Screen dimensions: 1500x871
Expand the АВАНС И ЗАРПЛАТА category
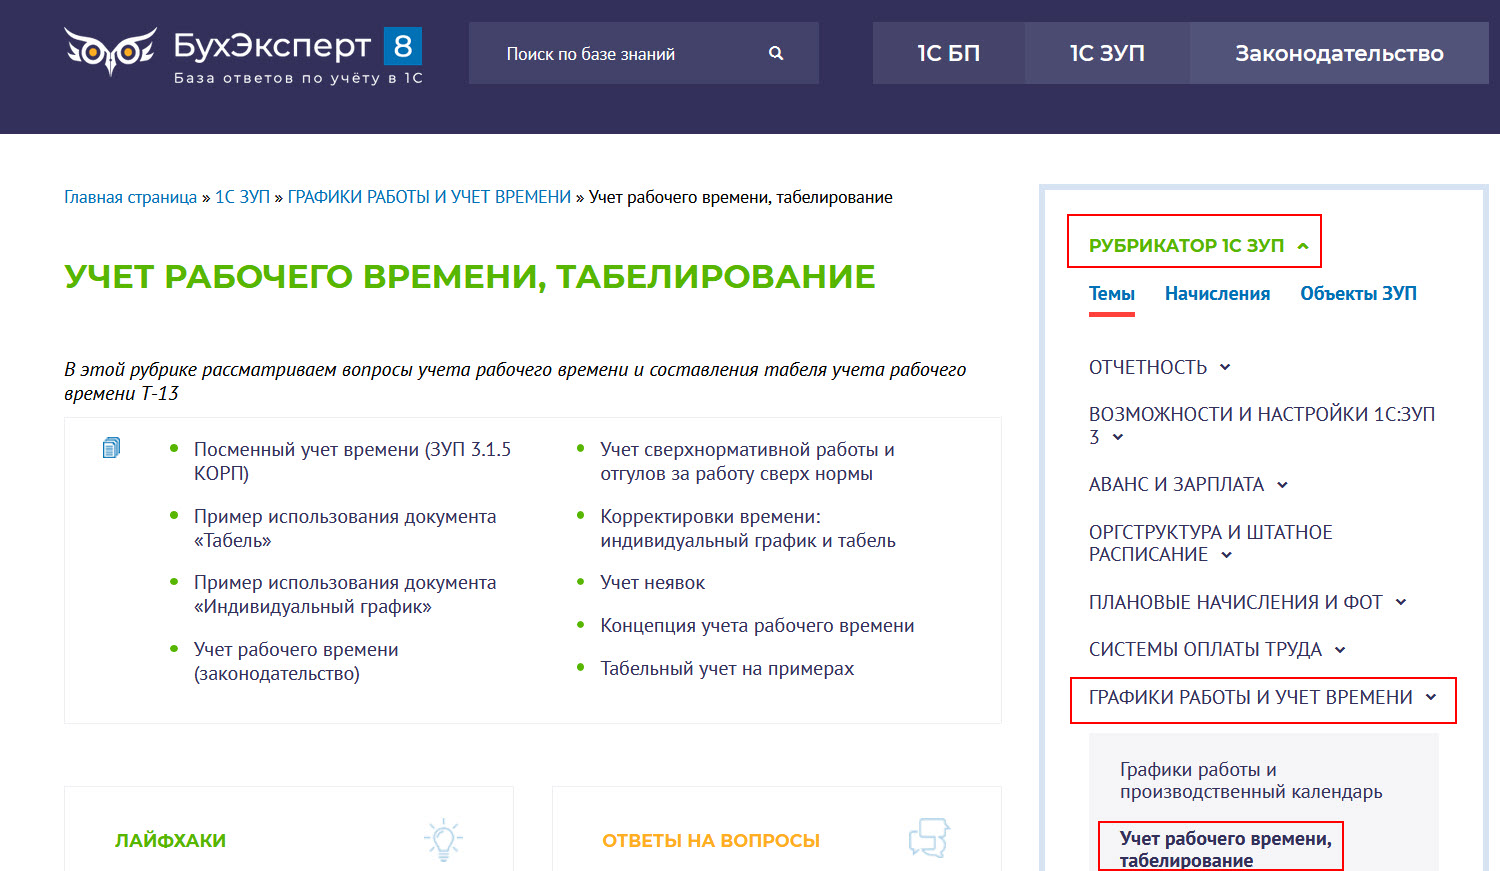point(1188,484)
